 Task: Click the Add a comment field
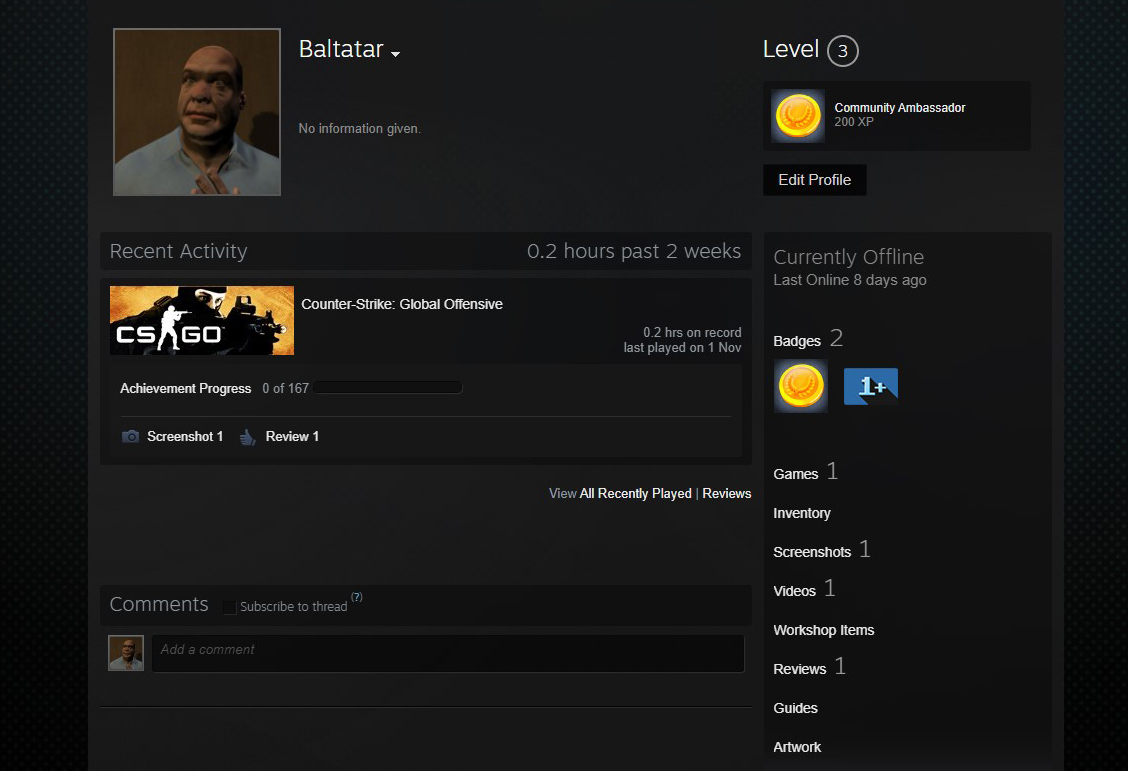(x=447, y=653)
